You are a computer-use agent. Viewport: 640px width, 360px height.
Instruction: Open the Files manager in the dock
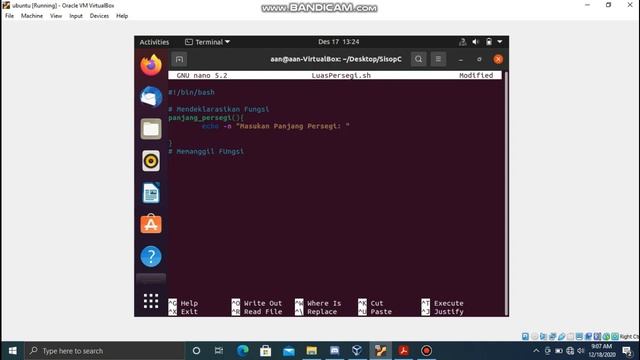coord(151,129)
